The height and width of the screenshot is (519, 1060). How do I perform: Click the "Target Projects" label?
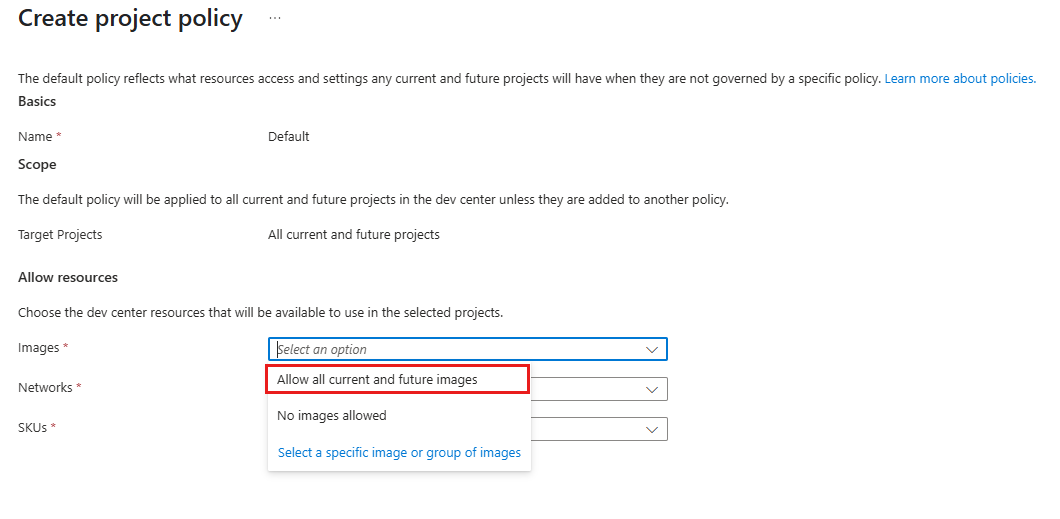pyautogui.click(x=60, y=234)
